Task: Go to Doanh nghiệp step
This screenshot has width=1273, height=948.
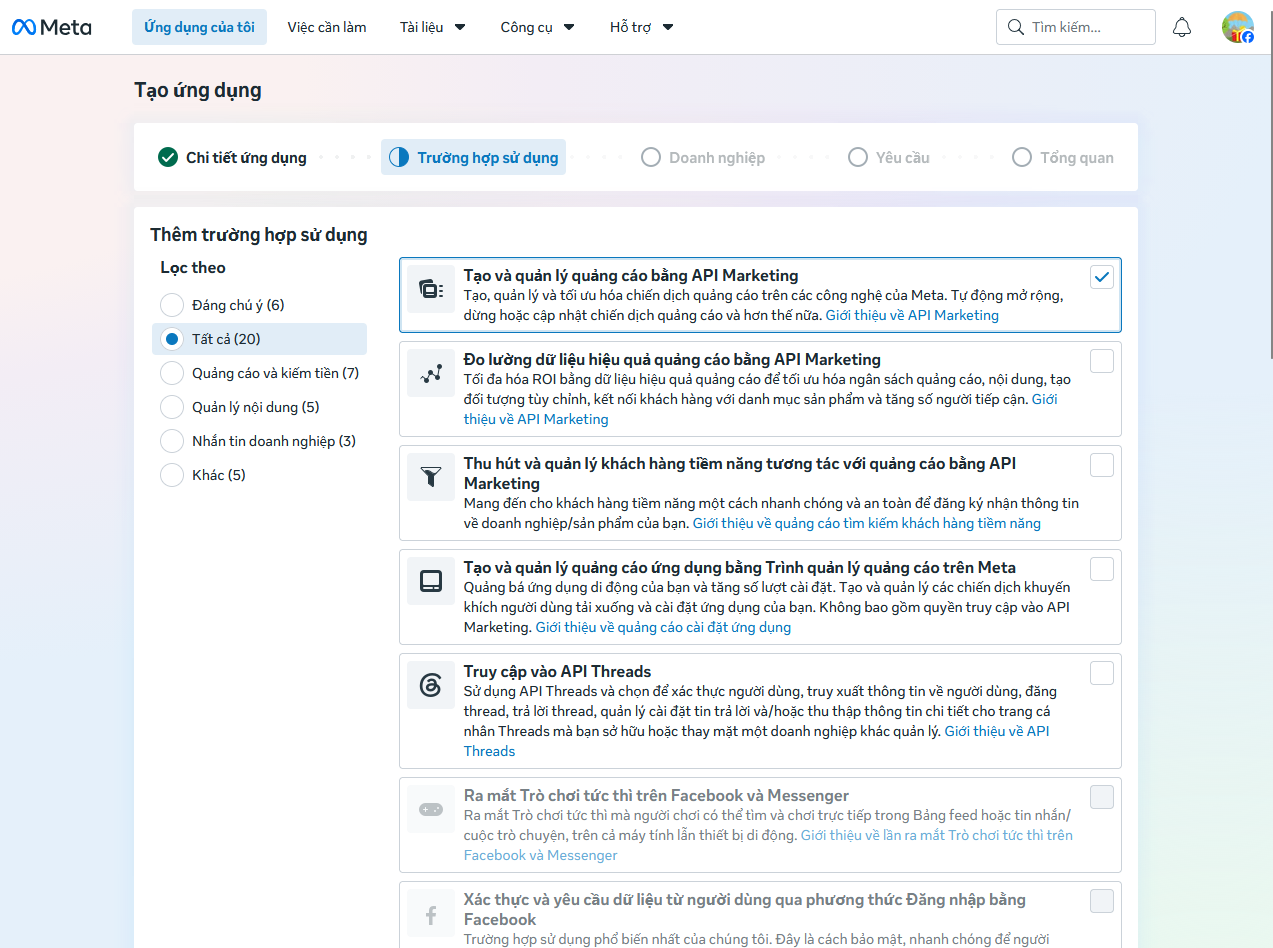Action: tap(703, 157)
